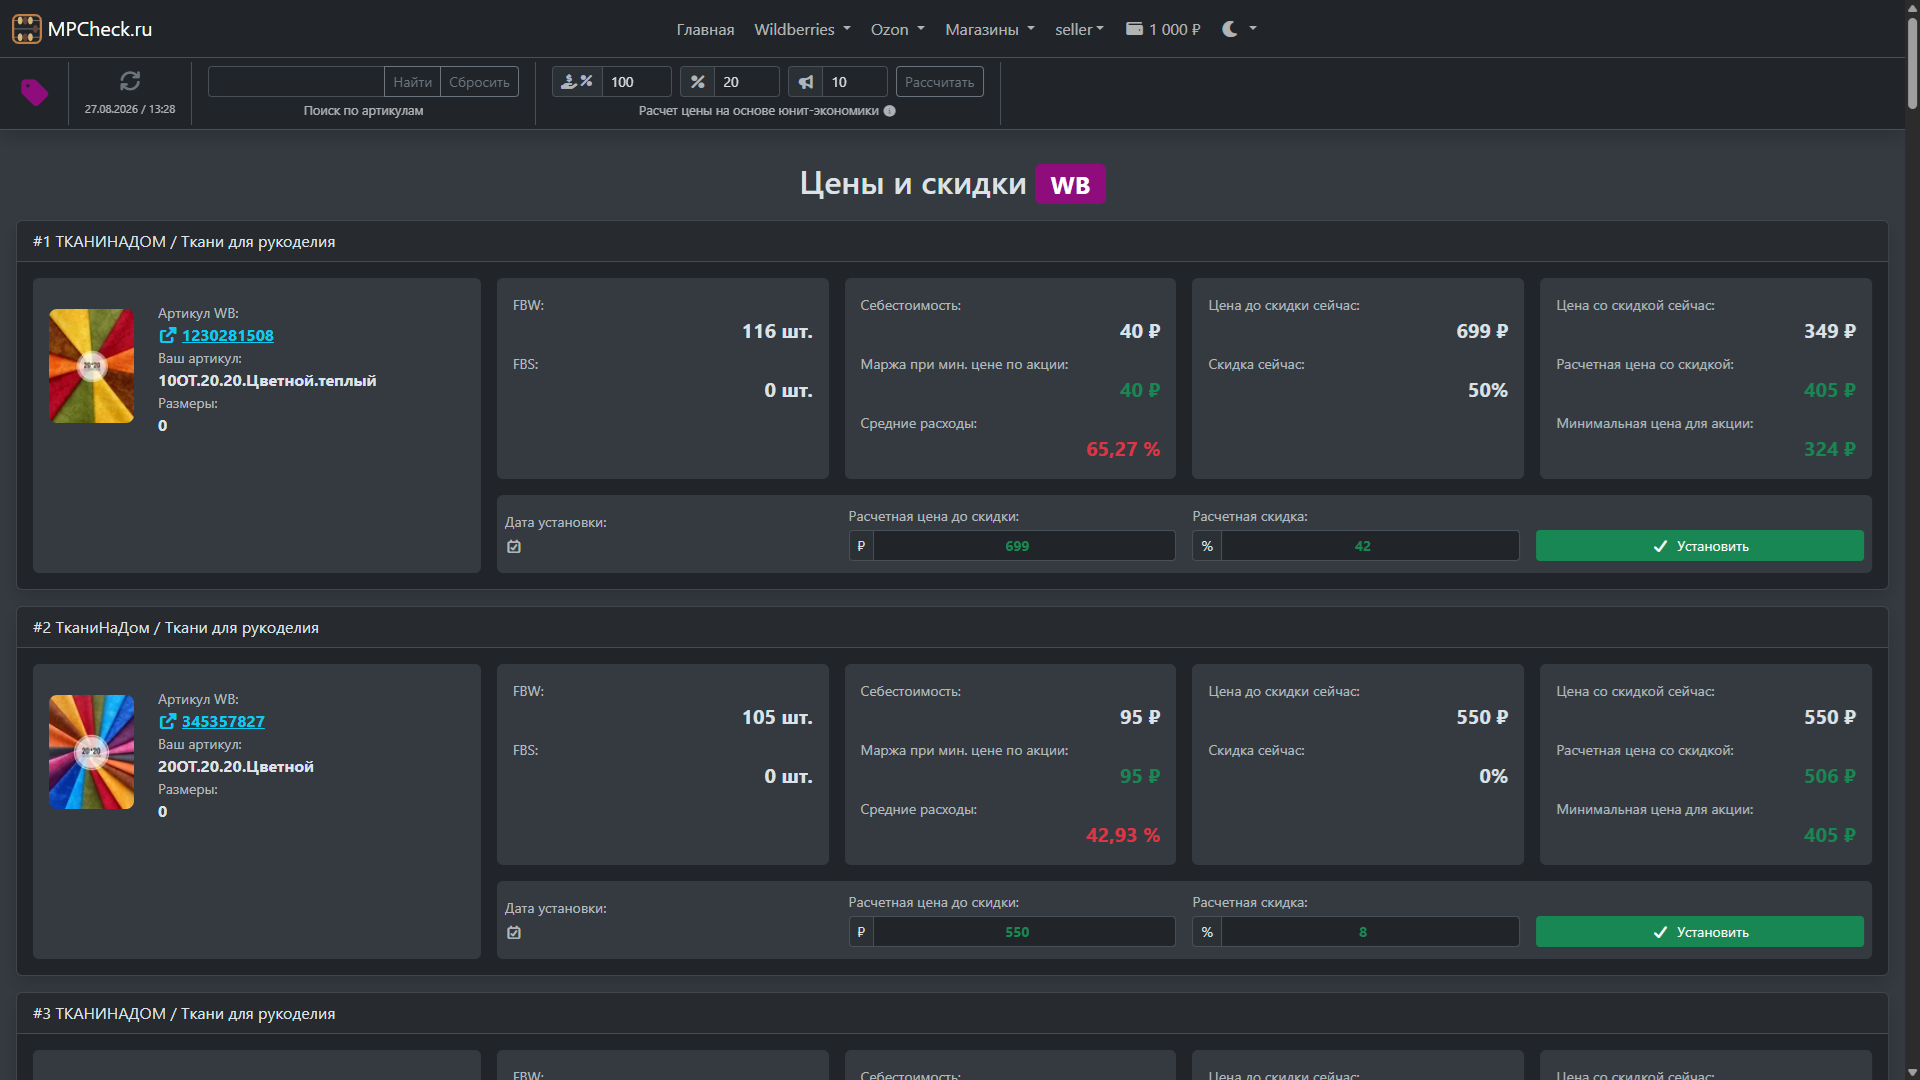The width and height of the screenshot is (1920, 1080).
Task: Click the calendar check icon in product #1
Action: coord(514,547)
